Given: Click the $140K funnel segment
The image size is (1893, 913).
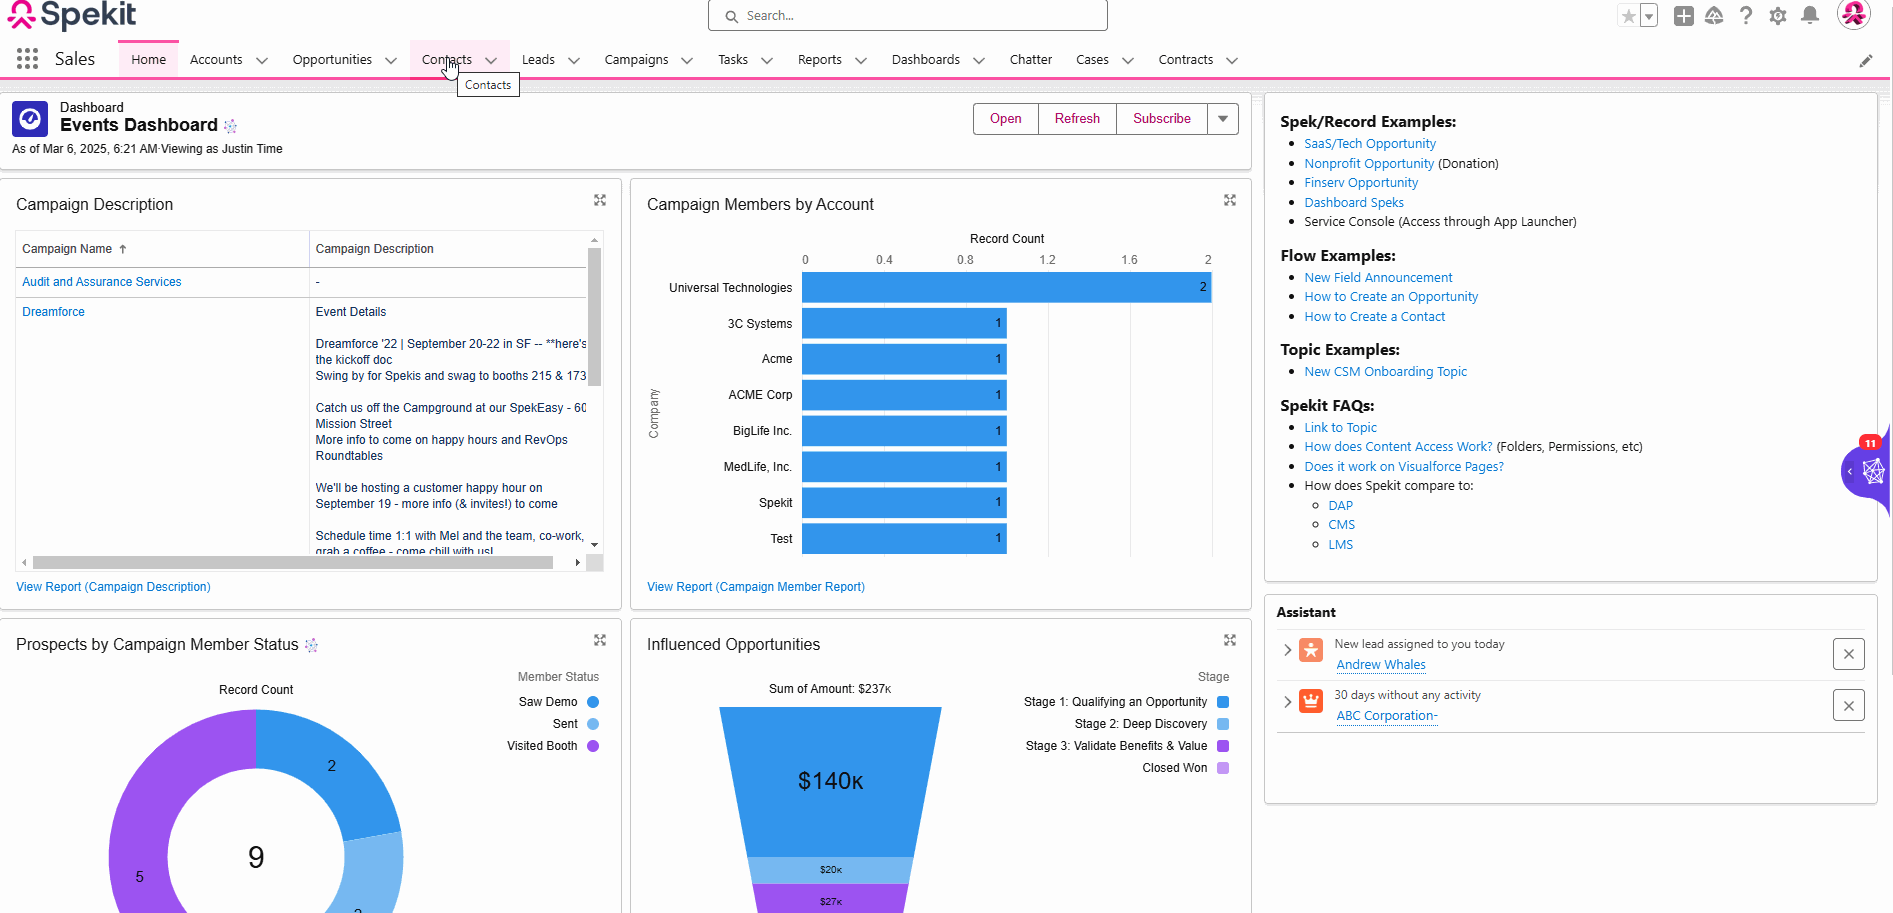Looking at the screenshot, I should pyautogui.click(x=831, y=781).
